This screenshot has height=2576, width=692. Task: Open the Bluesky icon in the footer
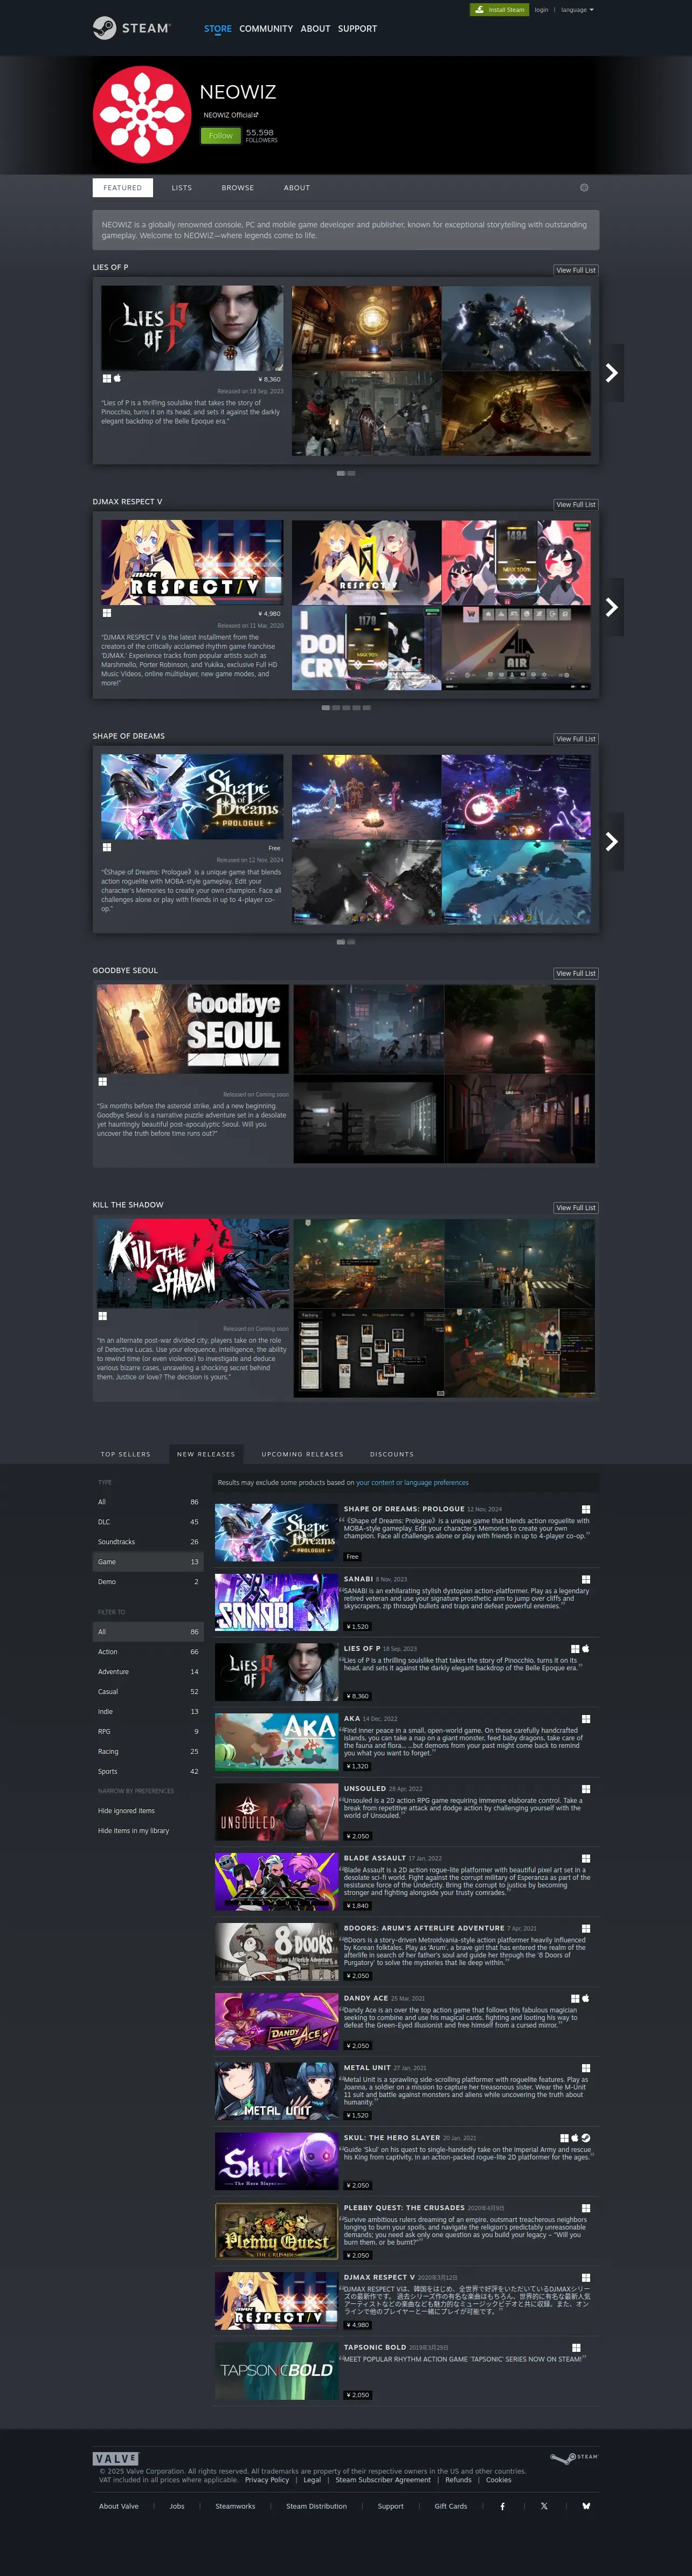click(x=586, y=2506)
